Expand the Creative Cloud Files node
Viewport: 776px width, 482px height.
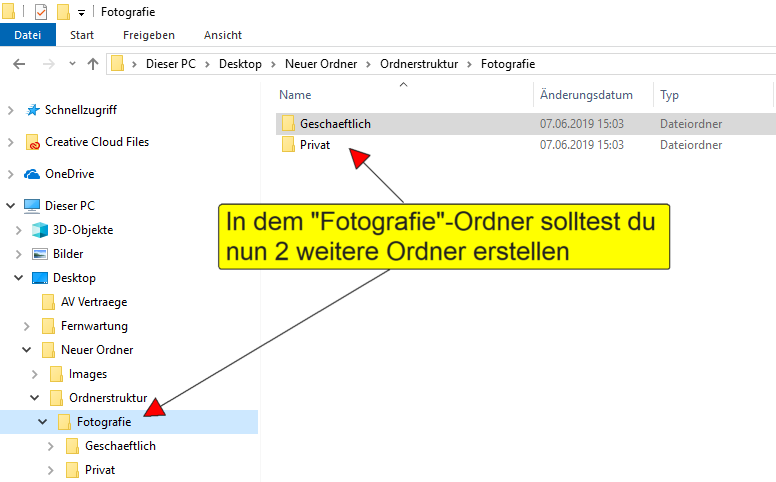click(10, 143)
